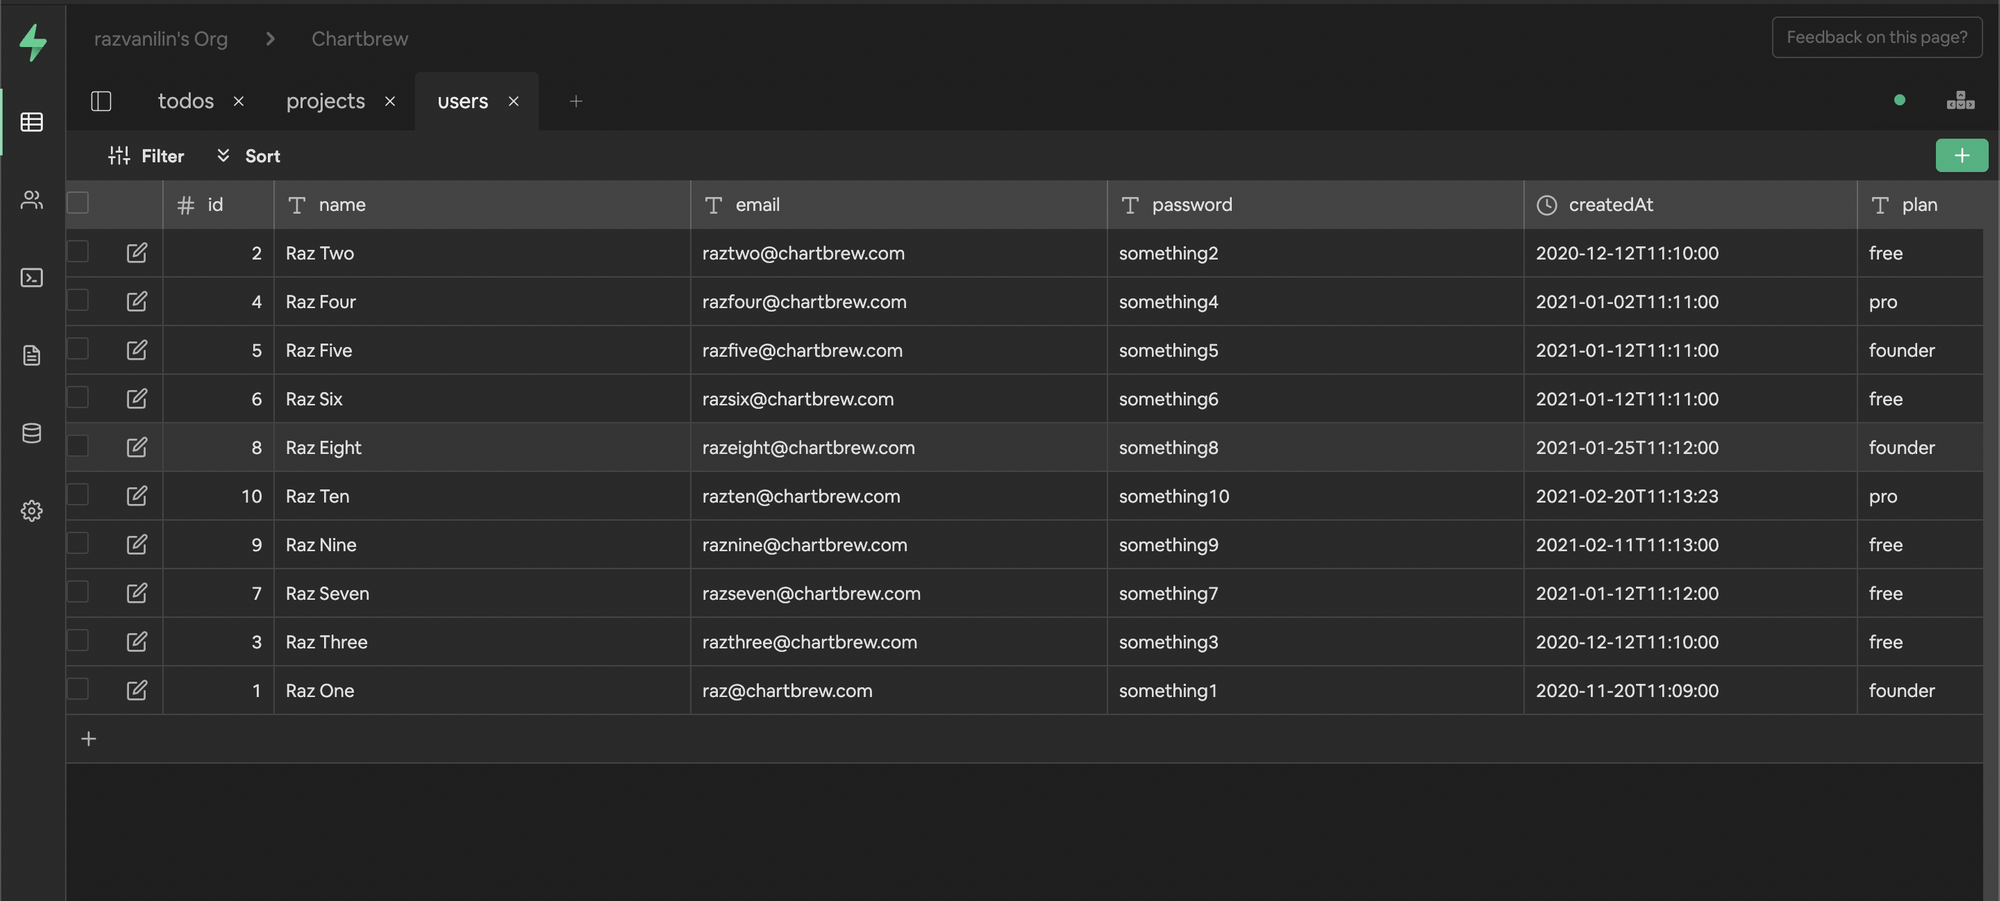2000x901 pixels.
Task: Open the Sort options dropdown
Action: [x=249, y=156]
